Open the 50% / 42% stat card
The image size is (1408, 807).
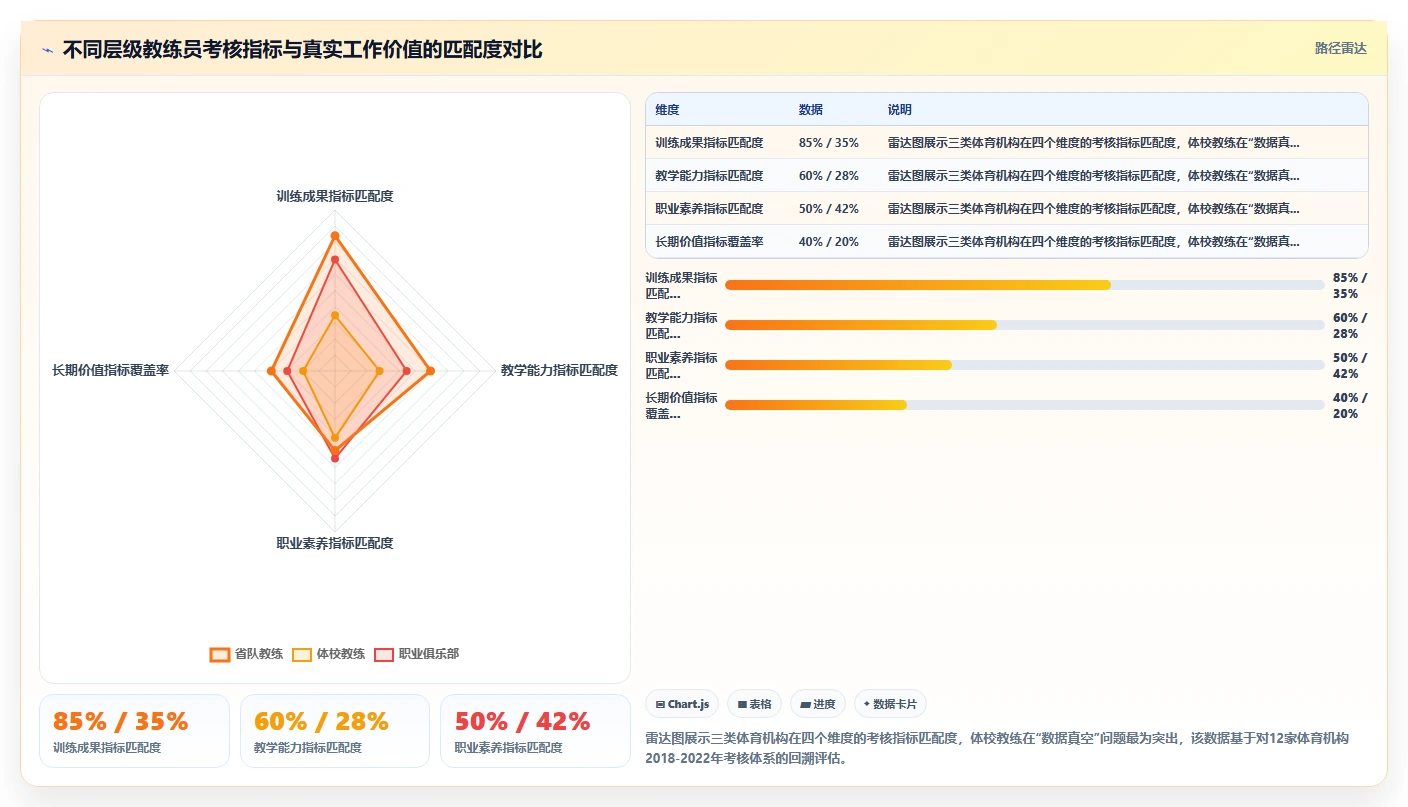coord(536,731)
